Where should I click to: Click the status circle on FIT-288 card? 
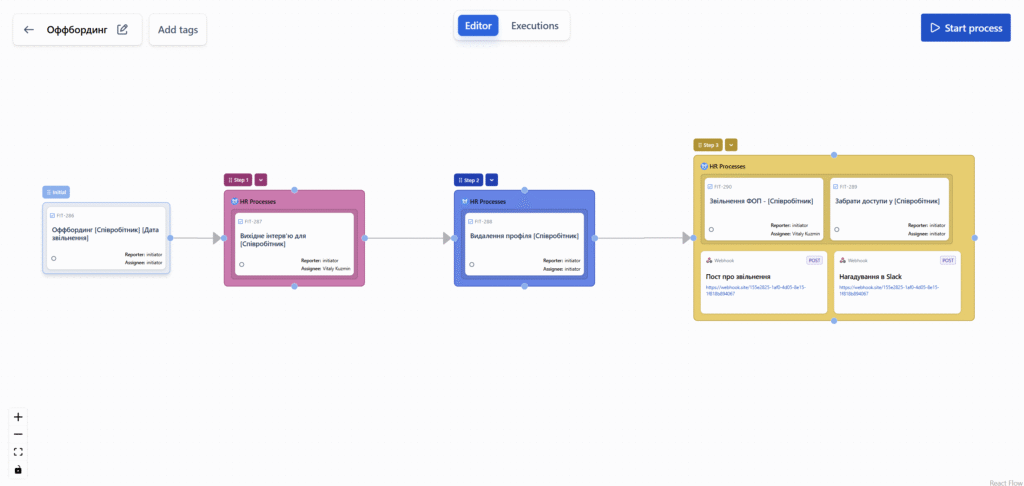point(471,265)
